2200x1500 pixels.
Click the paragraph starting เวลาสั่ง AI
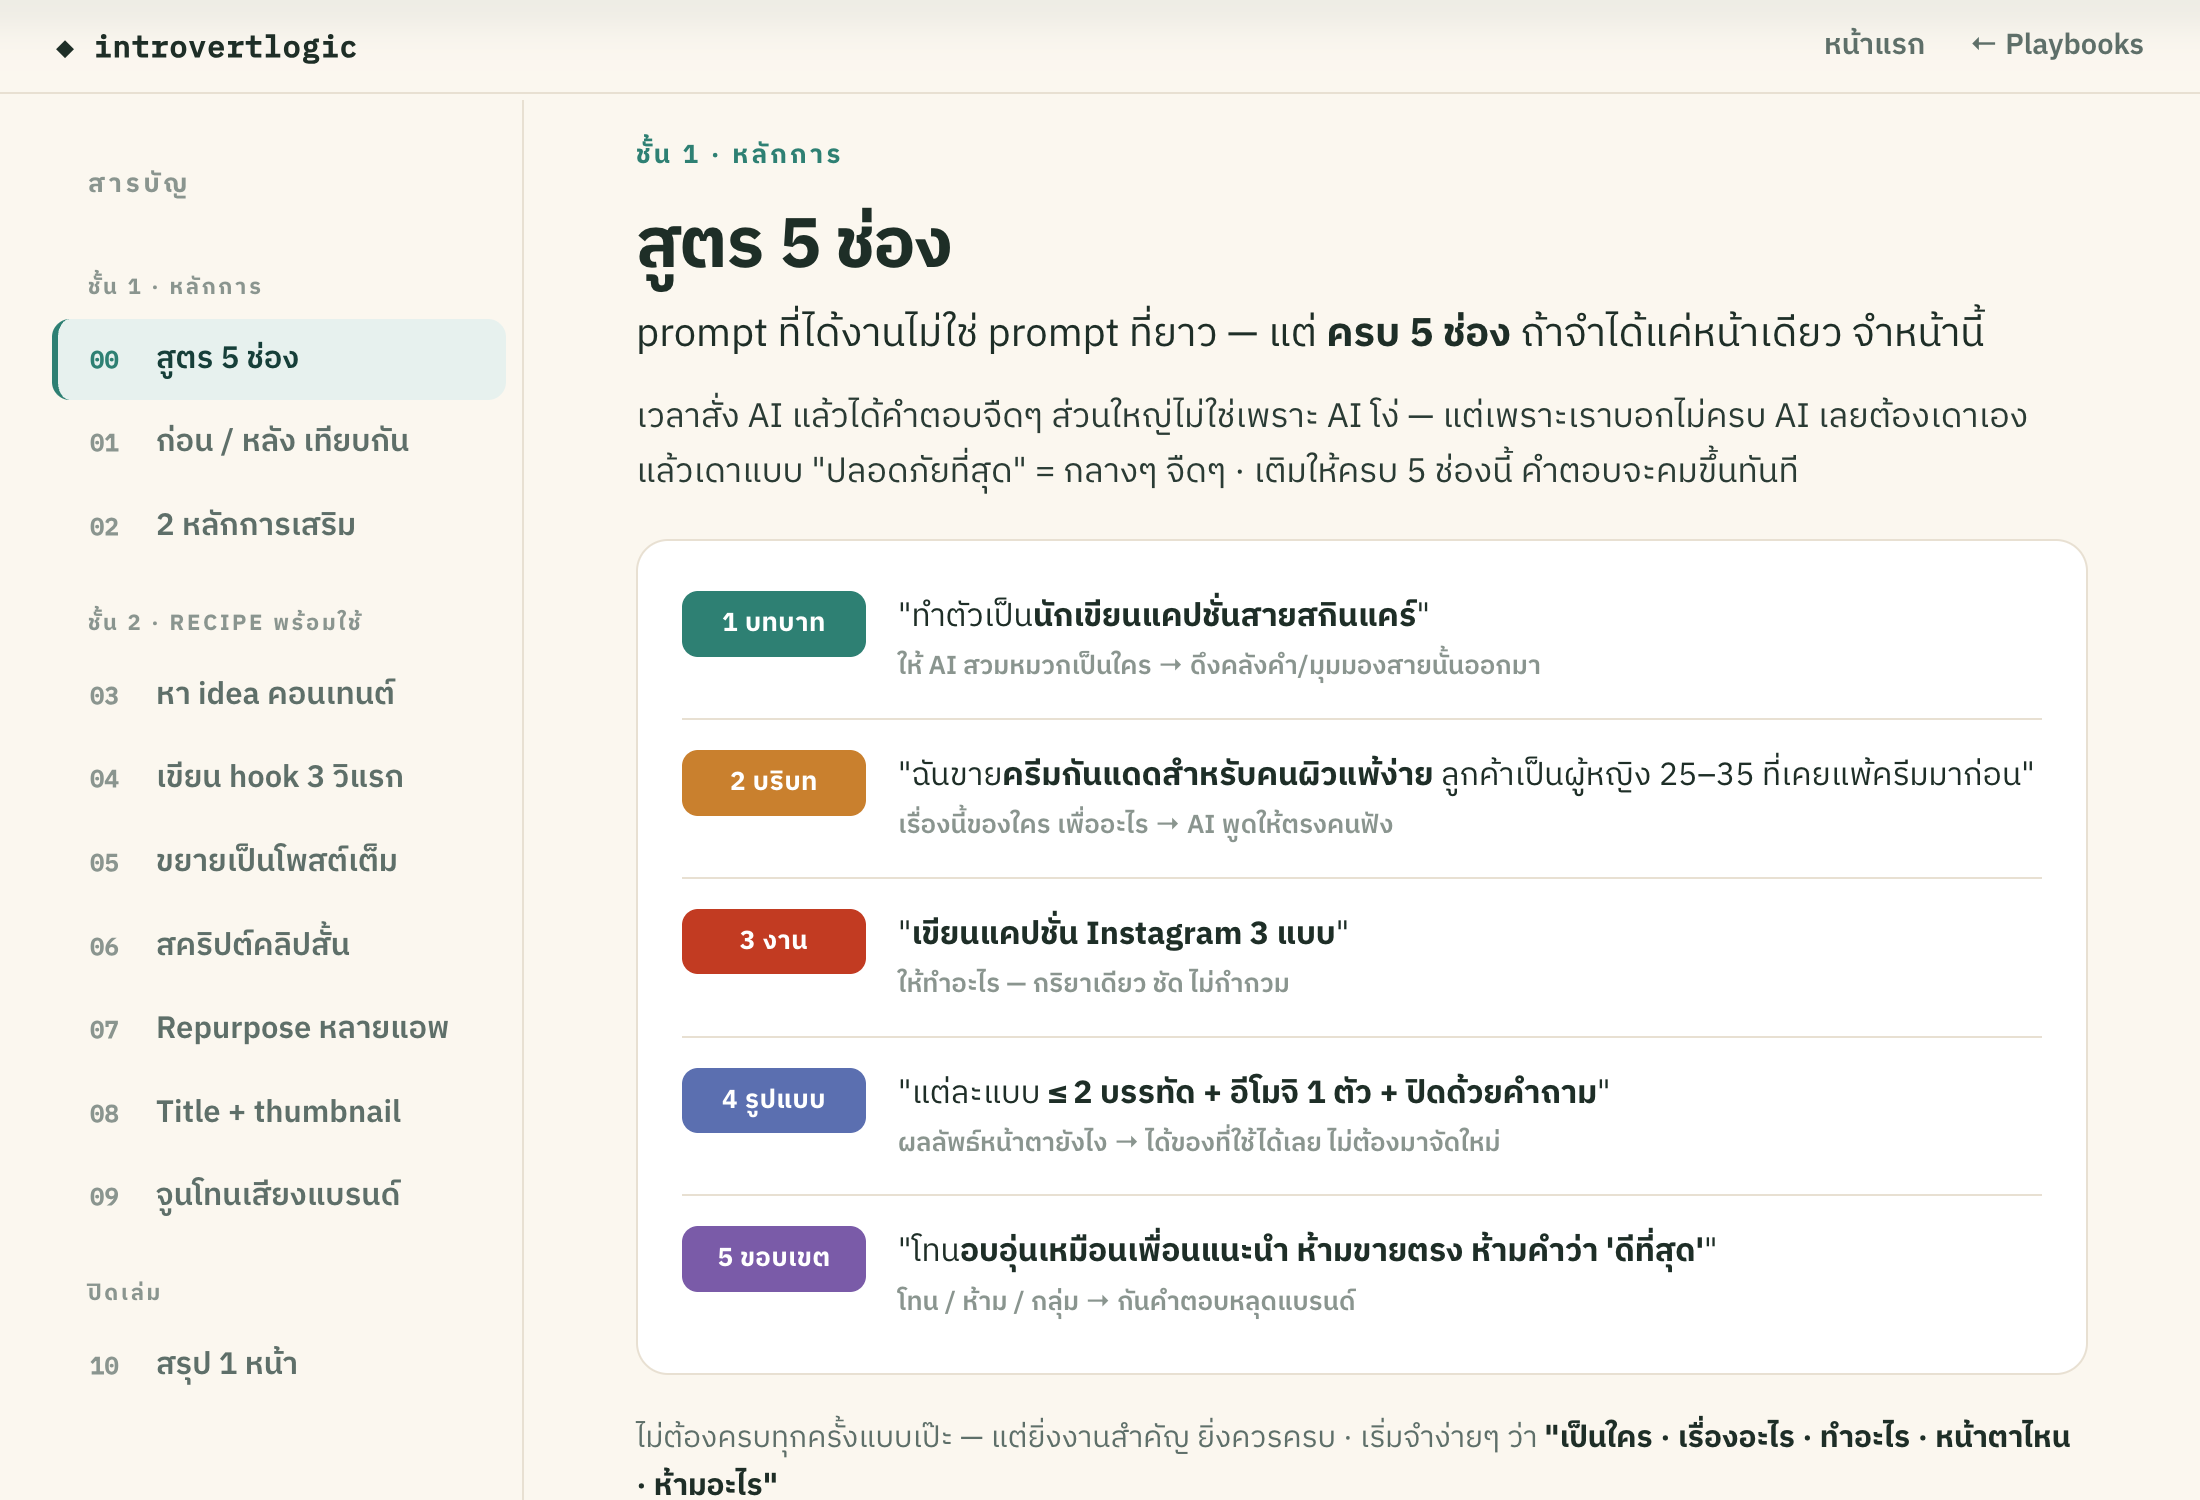pos(1332,443)
